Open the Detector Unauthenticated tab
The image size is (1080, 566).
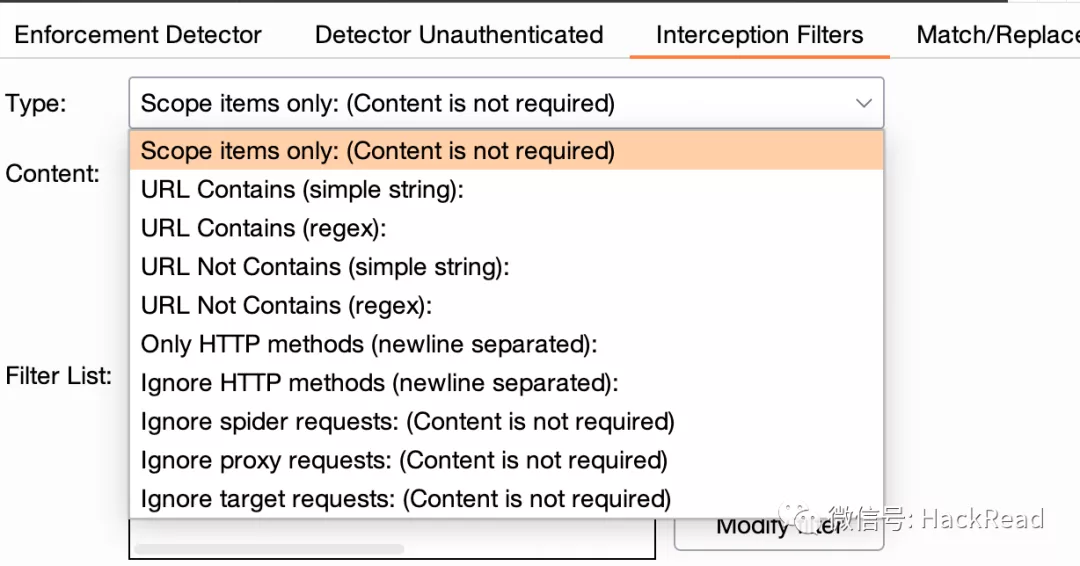tap(459, 35)
